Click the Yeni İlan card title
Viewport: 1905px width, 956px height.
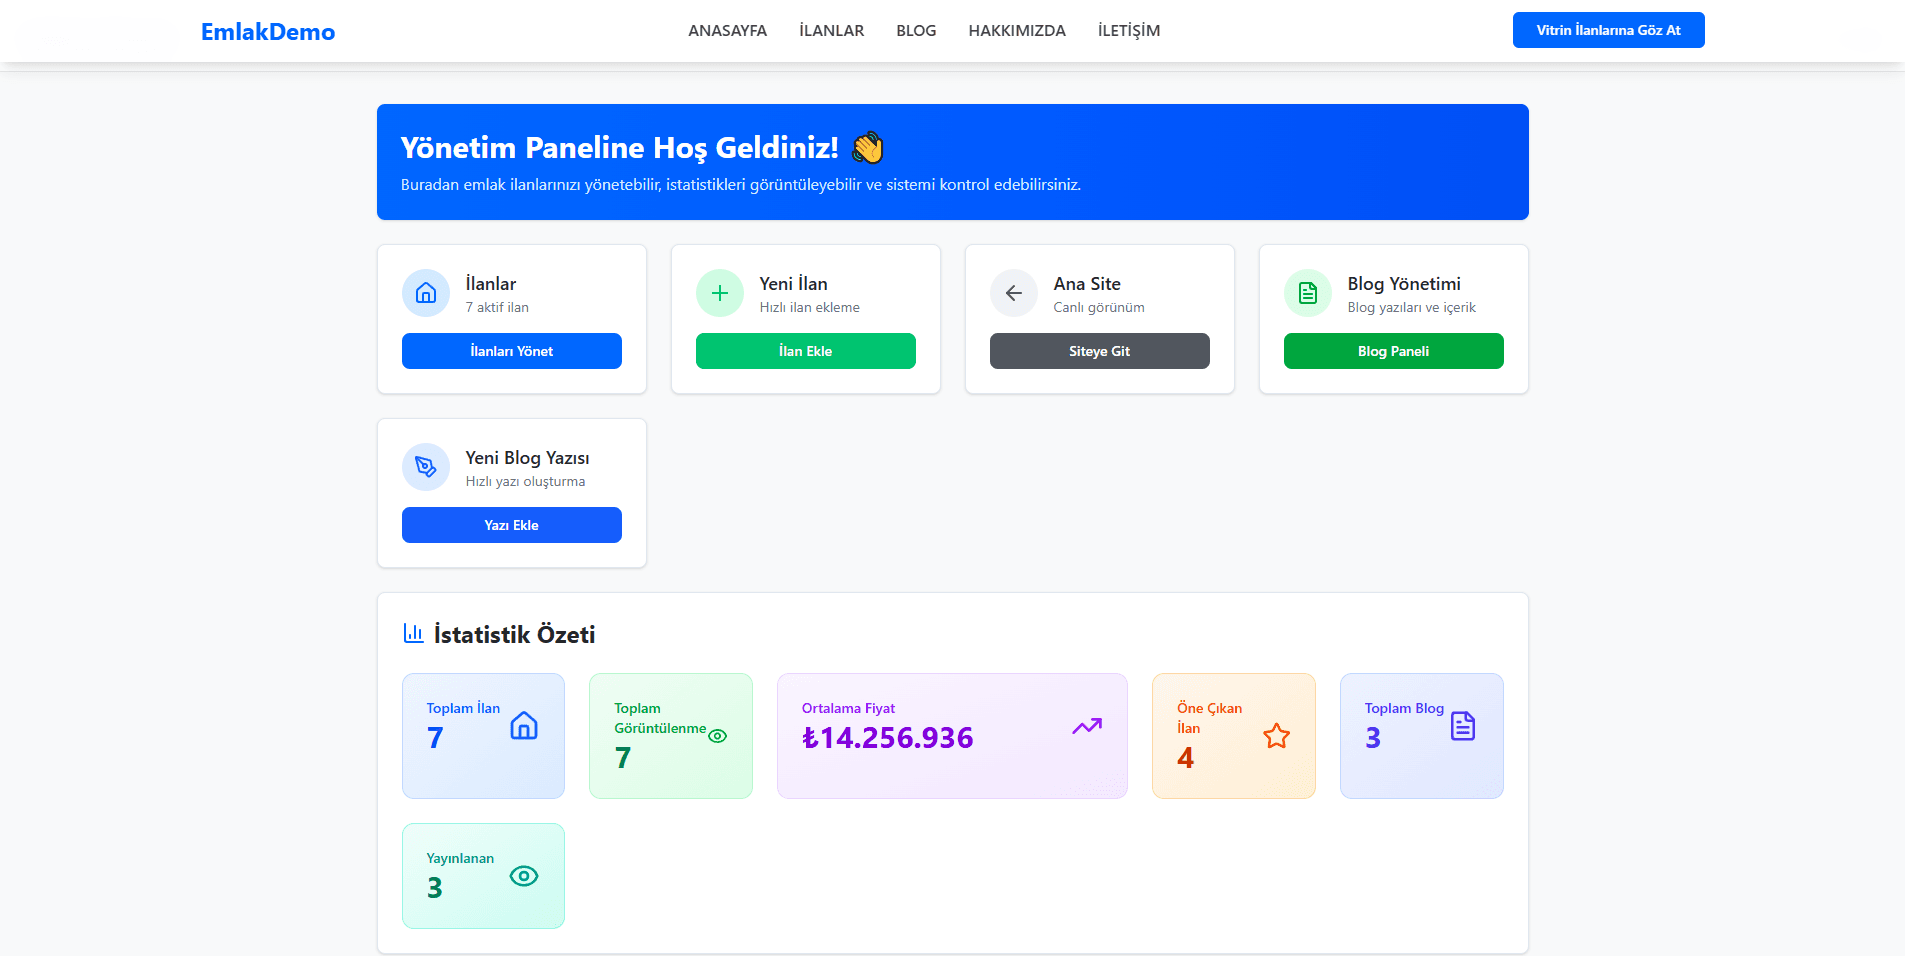pos(793,284)
